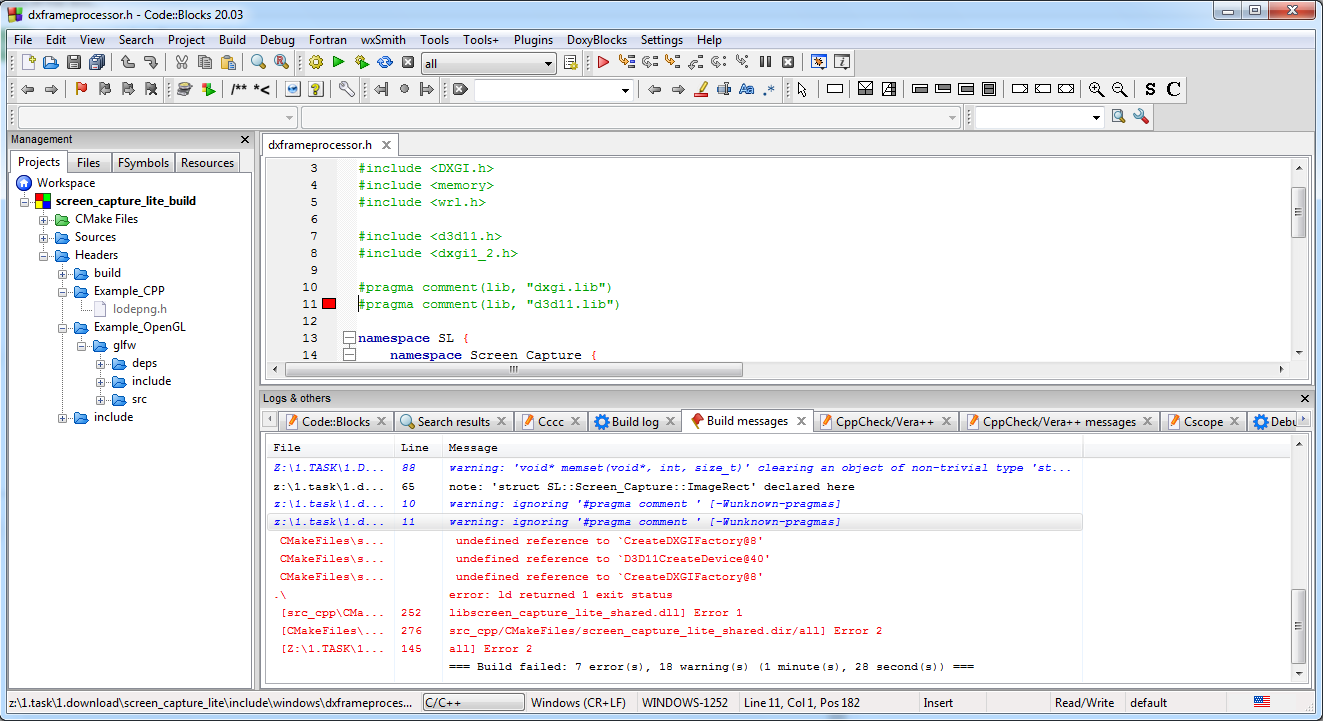Toggle highlight occurrences marker icon
Viewport: 1323px width, 721px height.
(701, 90)
